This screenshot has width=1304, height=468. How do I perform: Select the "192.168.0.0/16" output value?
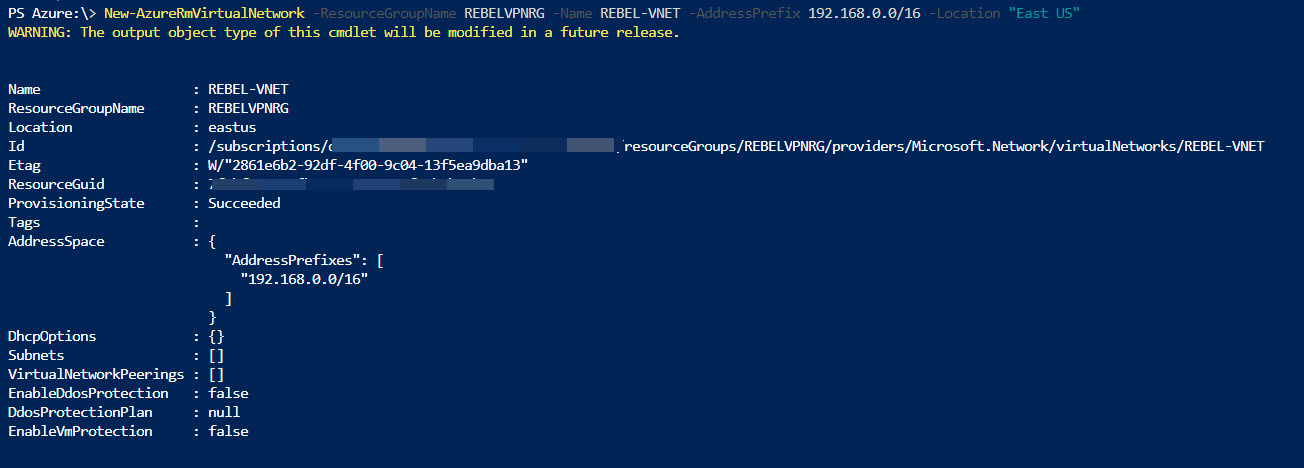(x=304, y=279)
